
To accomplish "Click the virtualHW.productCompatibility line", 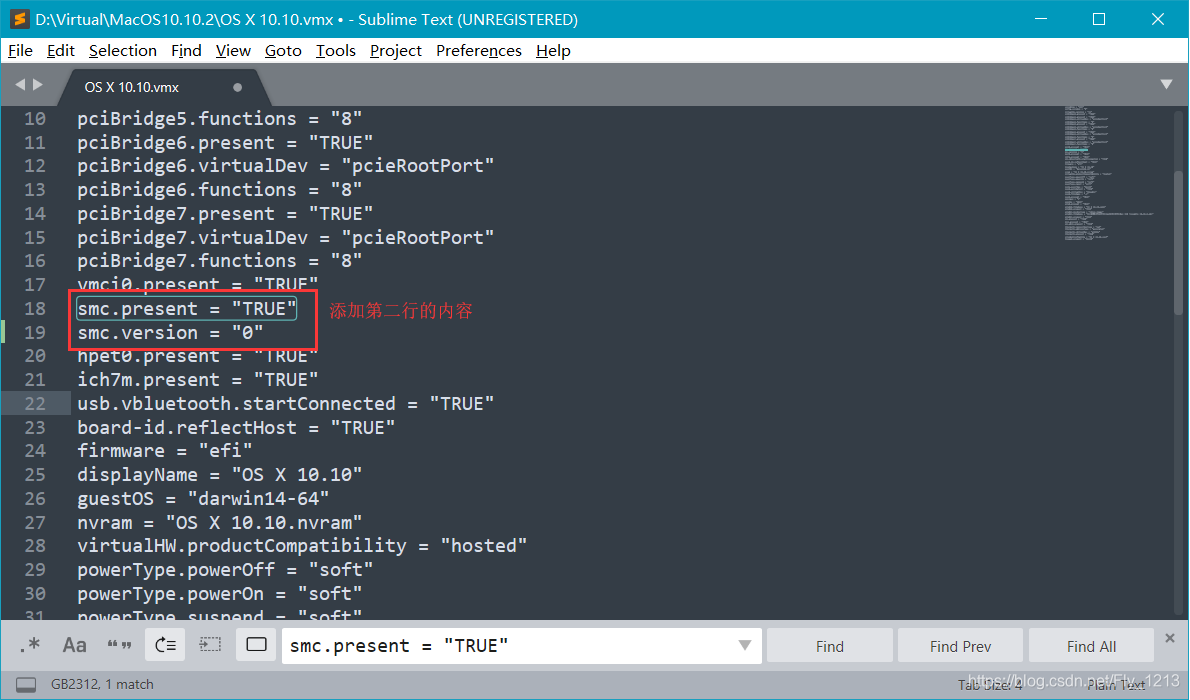I will click(302, 546).
